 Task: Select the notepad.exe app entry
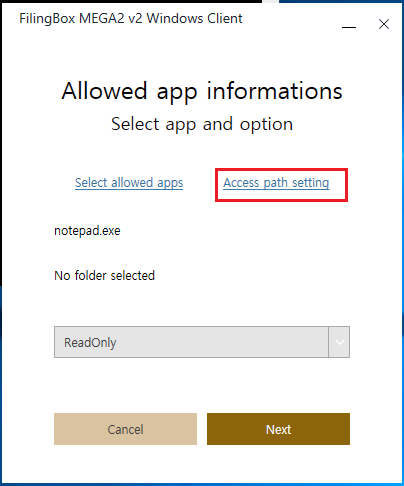(87, 231)
